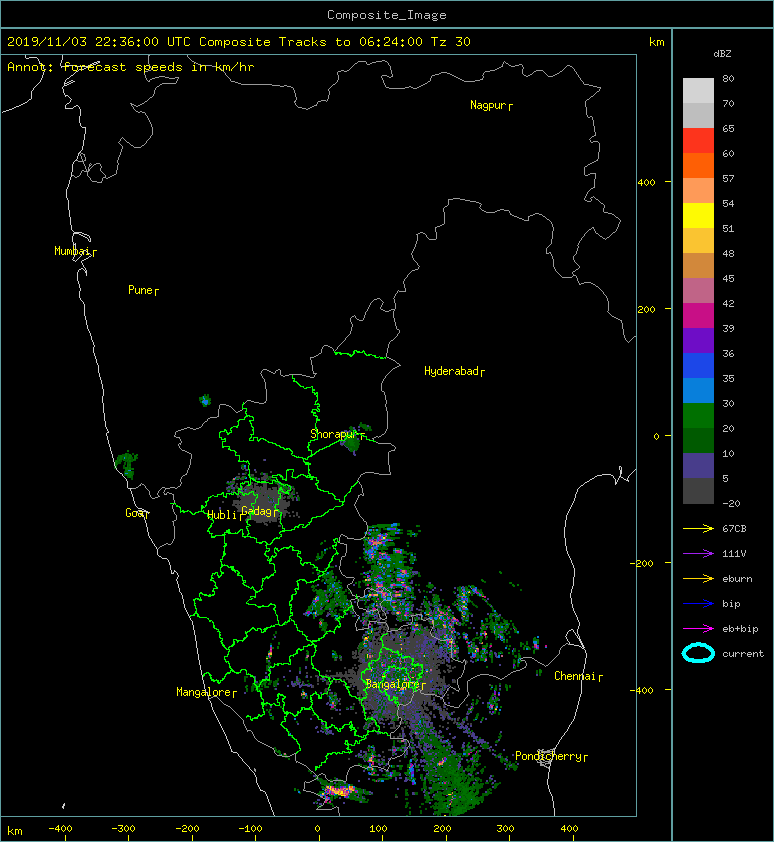This screenshot has height=842, width=774.
Task: Click the bip blue arrow legend icon
Action: click(x=698, y=604)
